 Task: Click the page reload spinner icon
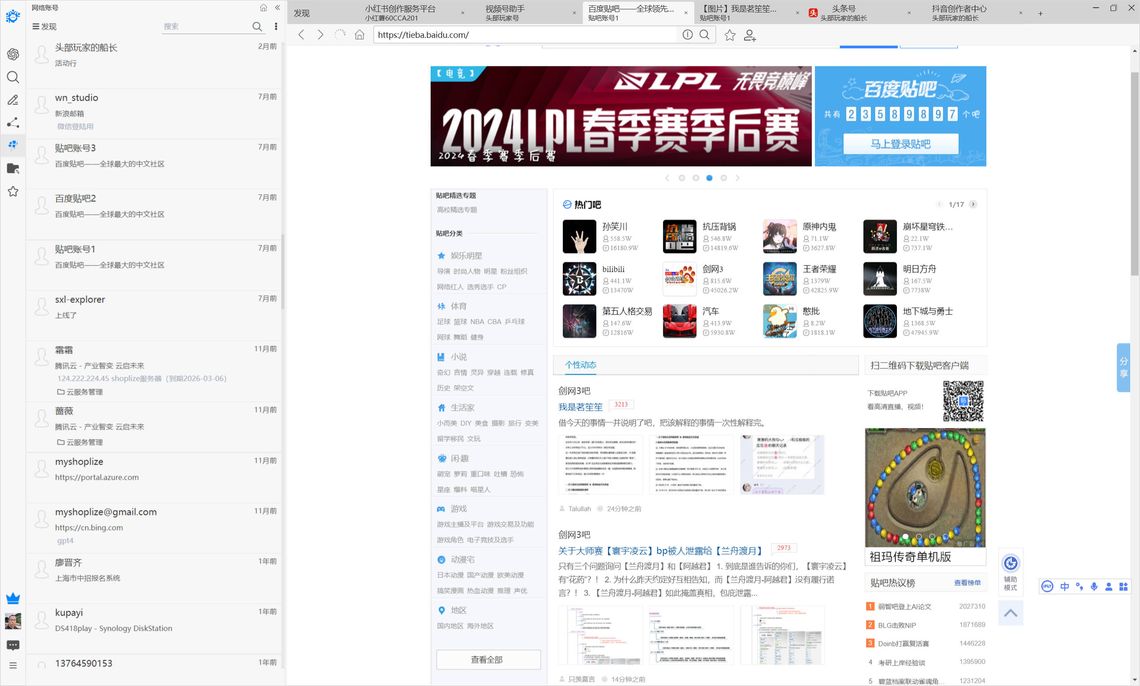coord(340,34)
